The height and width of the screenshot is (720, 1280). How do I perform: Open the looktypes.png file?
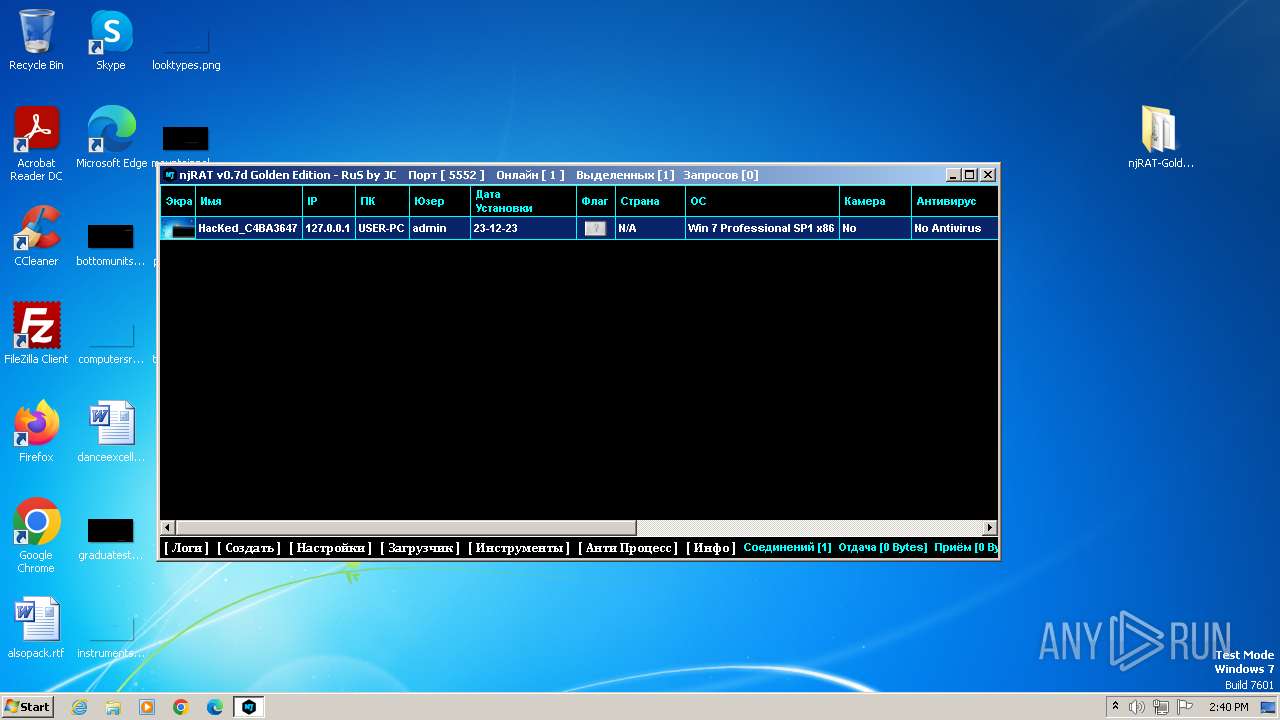tap(186, 47)
